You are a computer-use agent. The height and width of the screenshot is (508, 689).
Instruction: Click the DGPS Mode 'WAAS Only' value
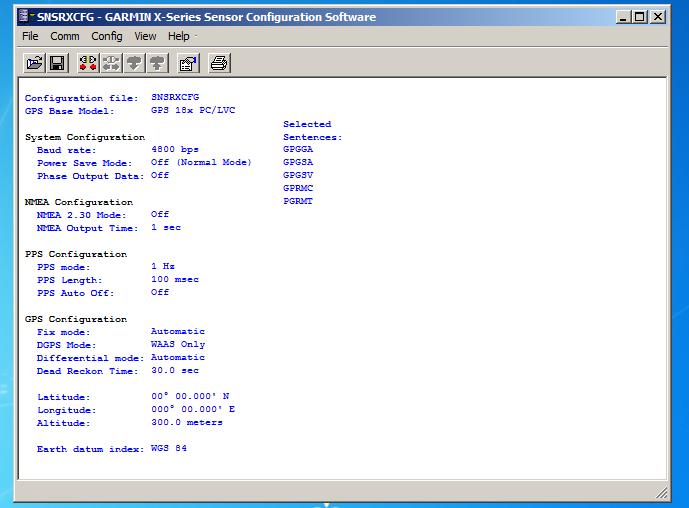pos(178,344)
